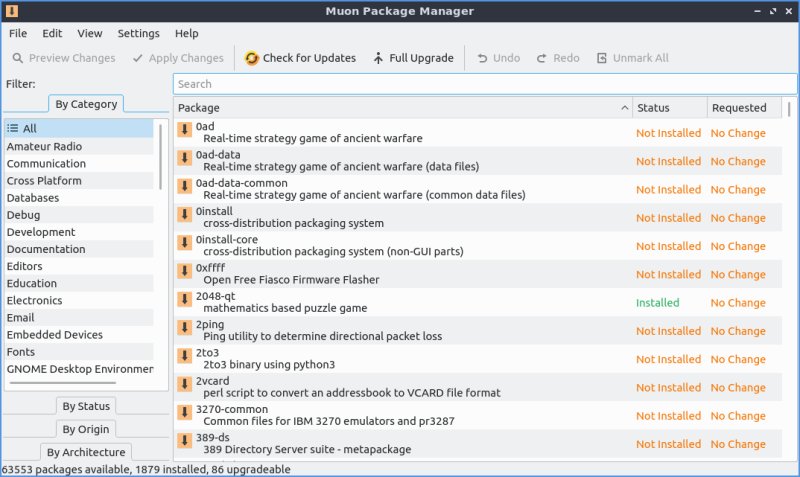800x477 pixels.
Task: Click the package icon next to 0xffff
Action: pyautogui.click(x=184, y=271)
